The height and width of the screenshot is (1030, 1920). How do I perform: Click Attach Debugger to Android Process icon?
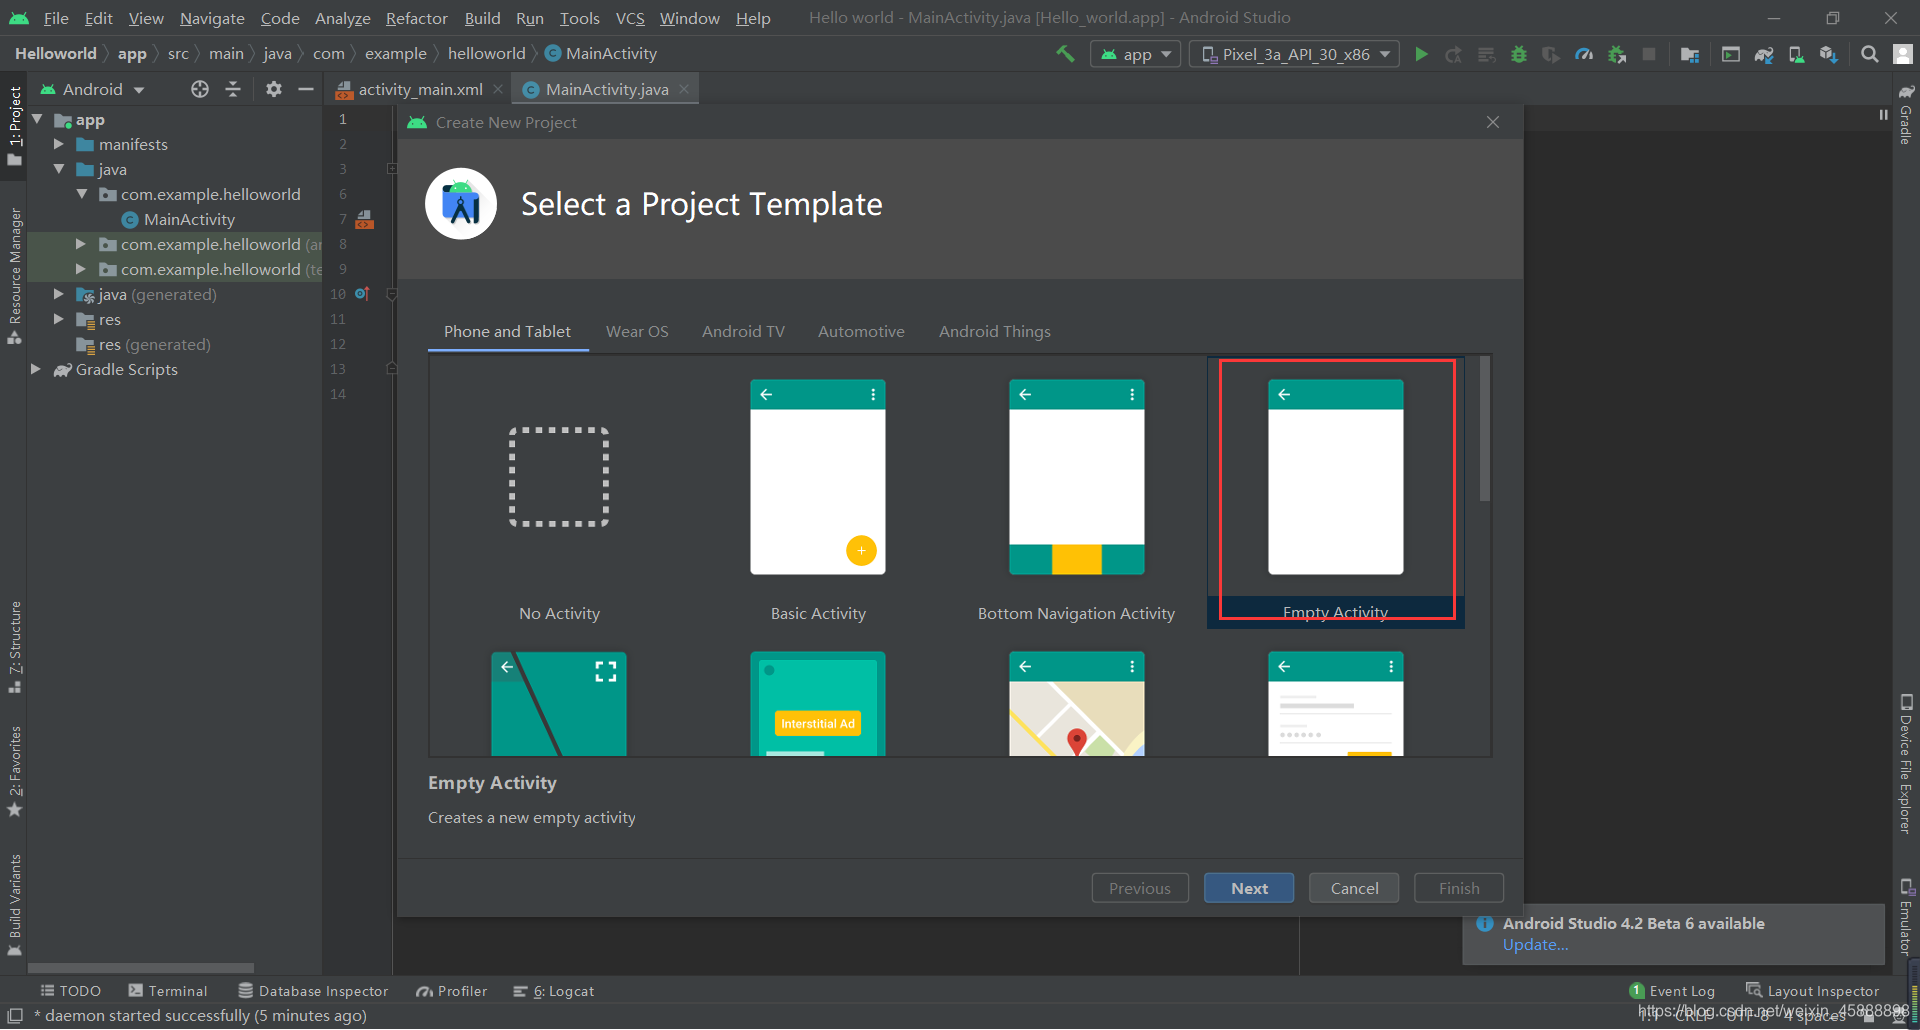point(1617,54)
